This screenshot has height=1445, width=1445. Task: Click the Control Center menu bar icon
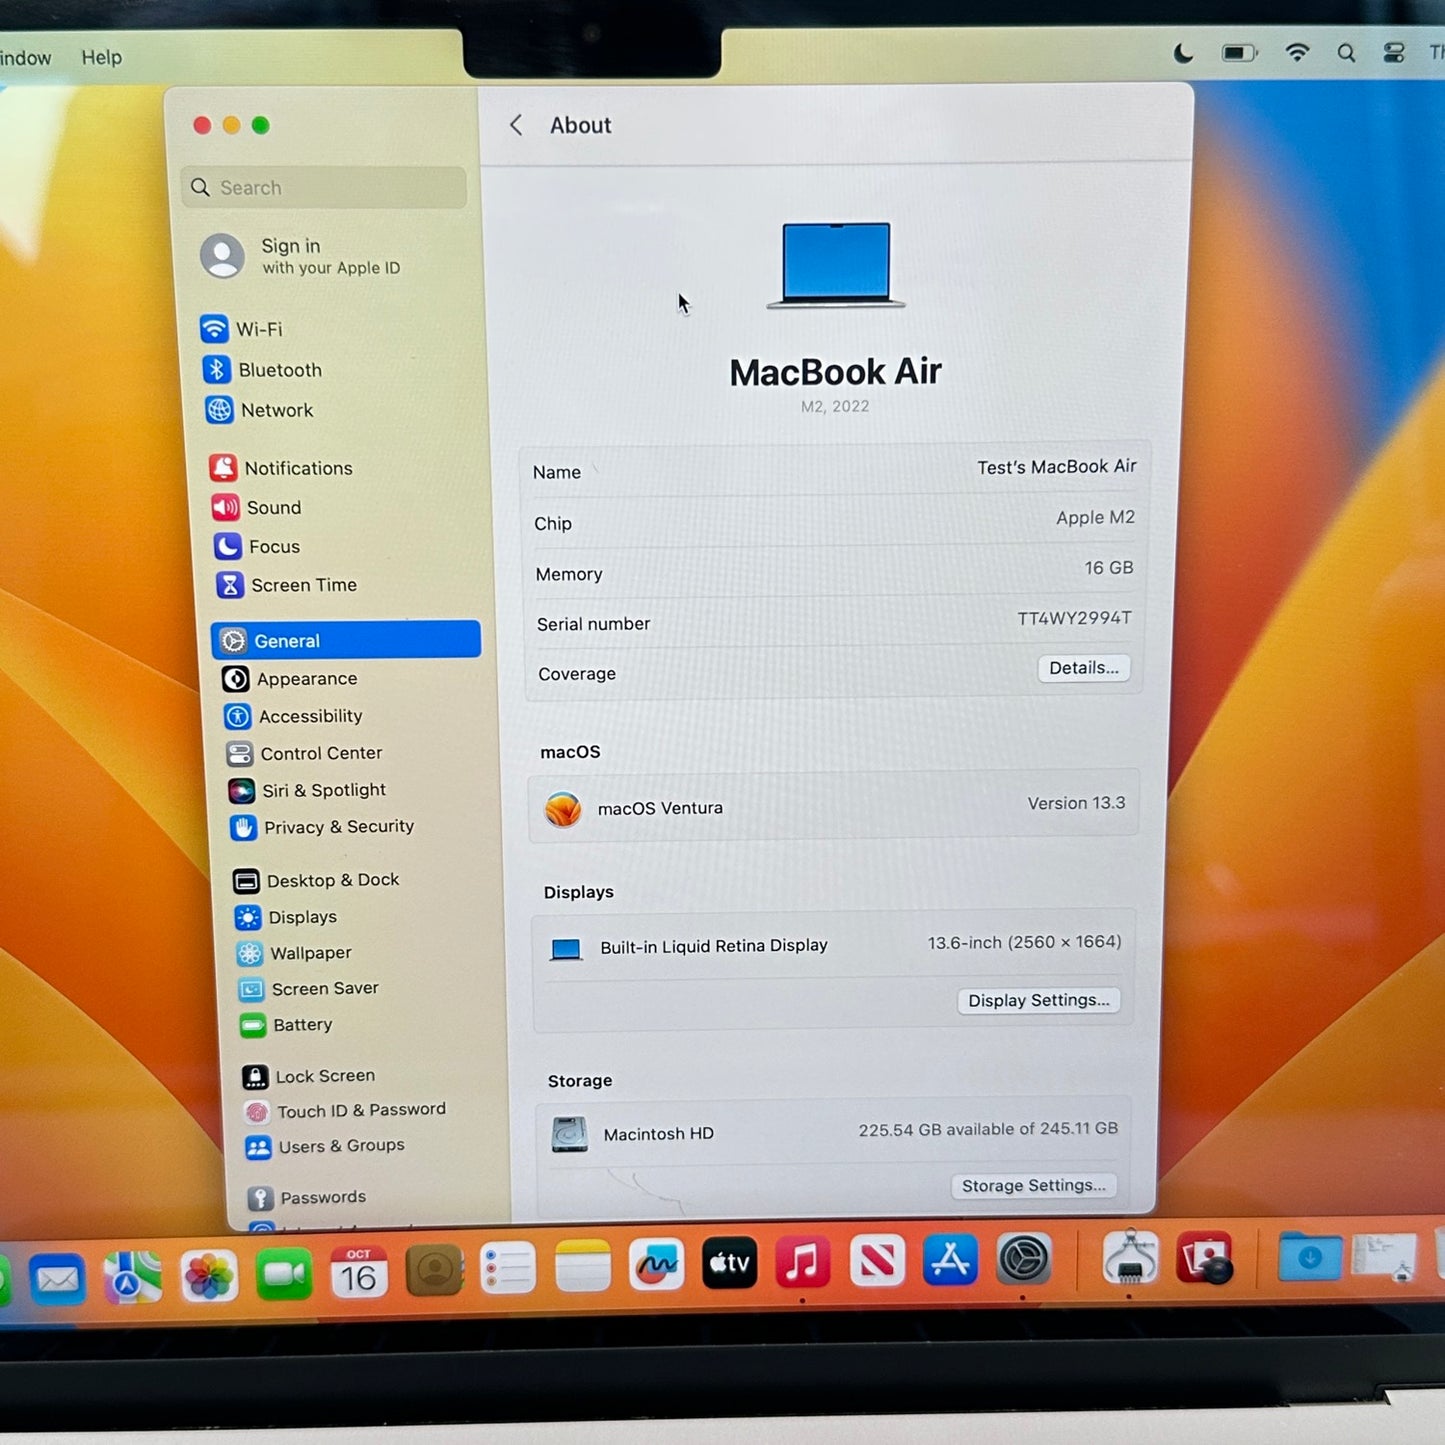[x=1394, y=54]
